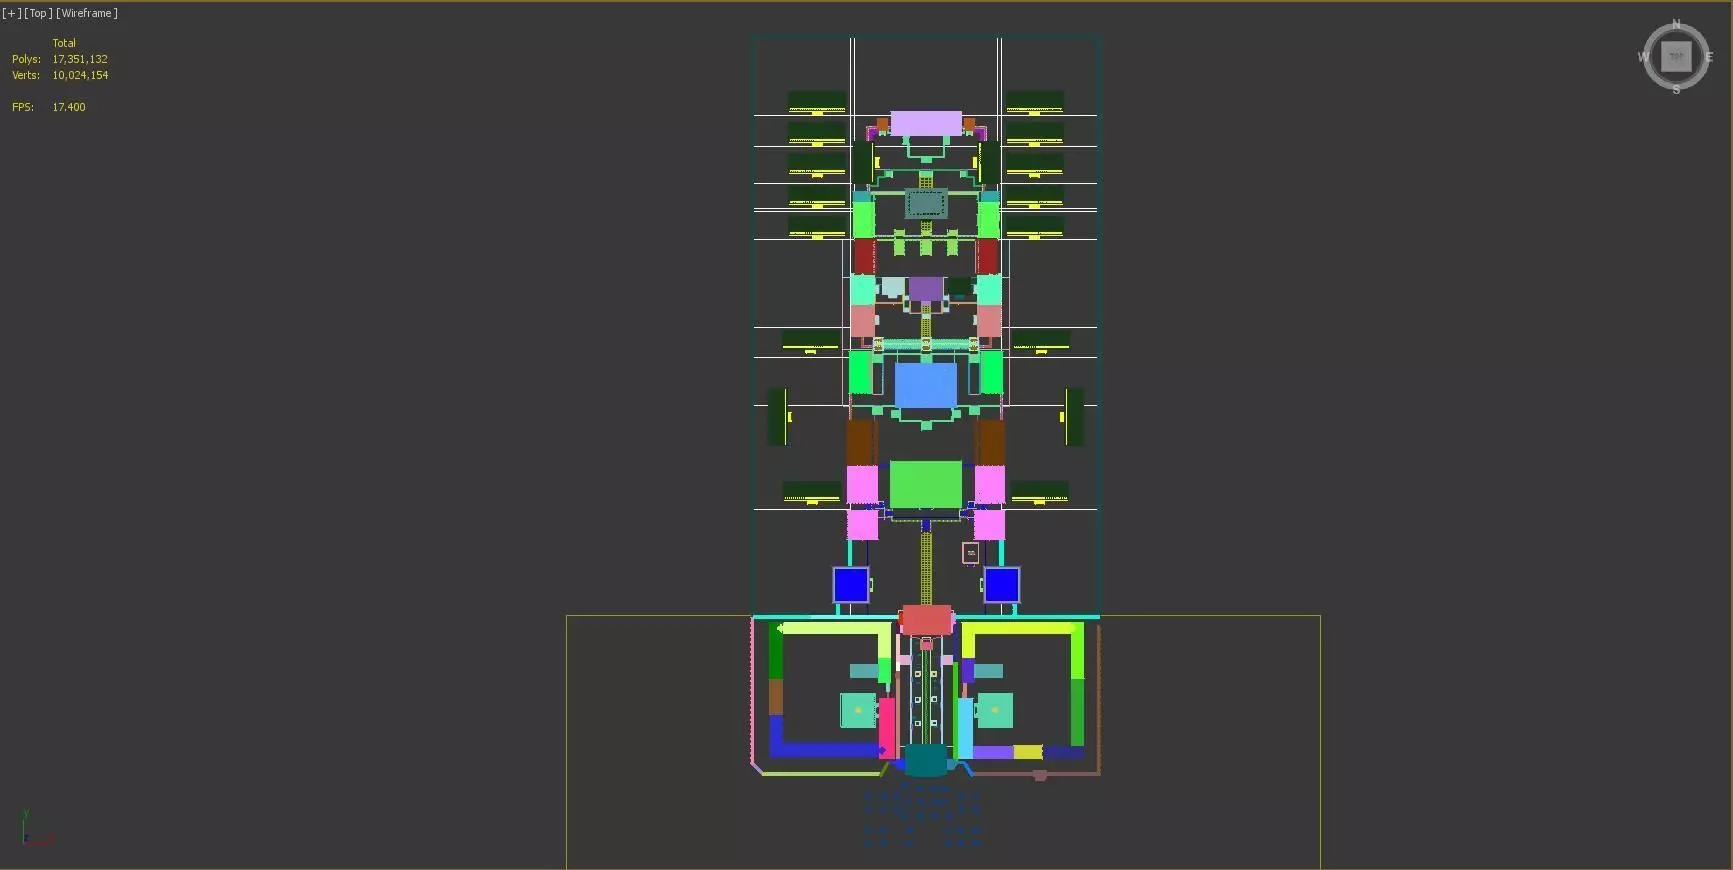Click the N compass label on ViewCube

coord(1677,24)
